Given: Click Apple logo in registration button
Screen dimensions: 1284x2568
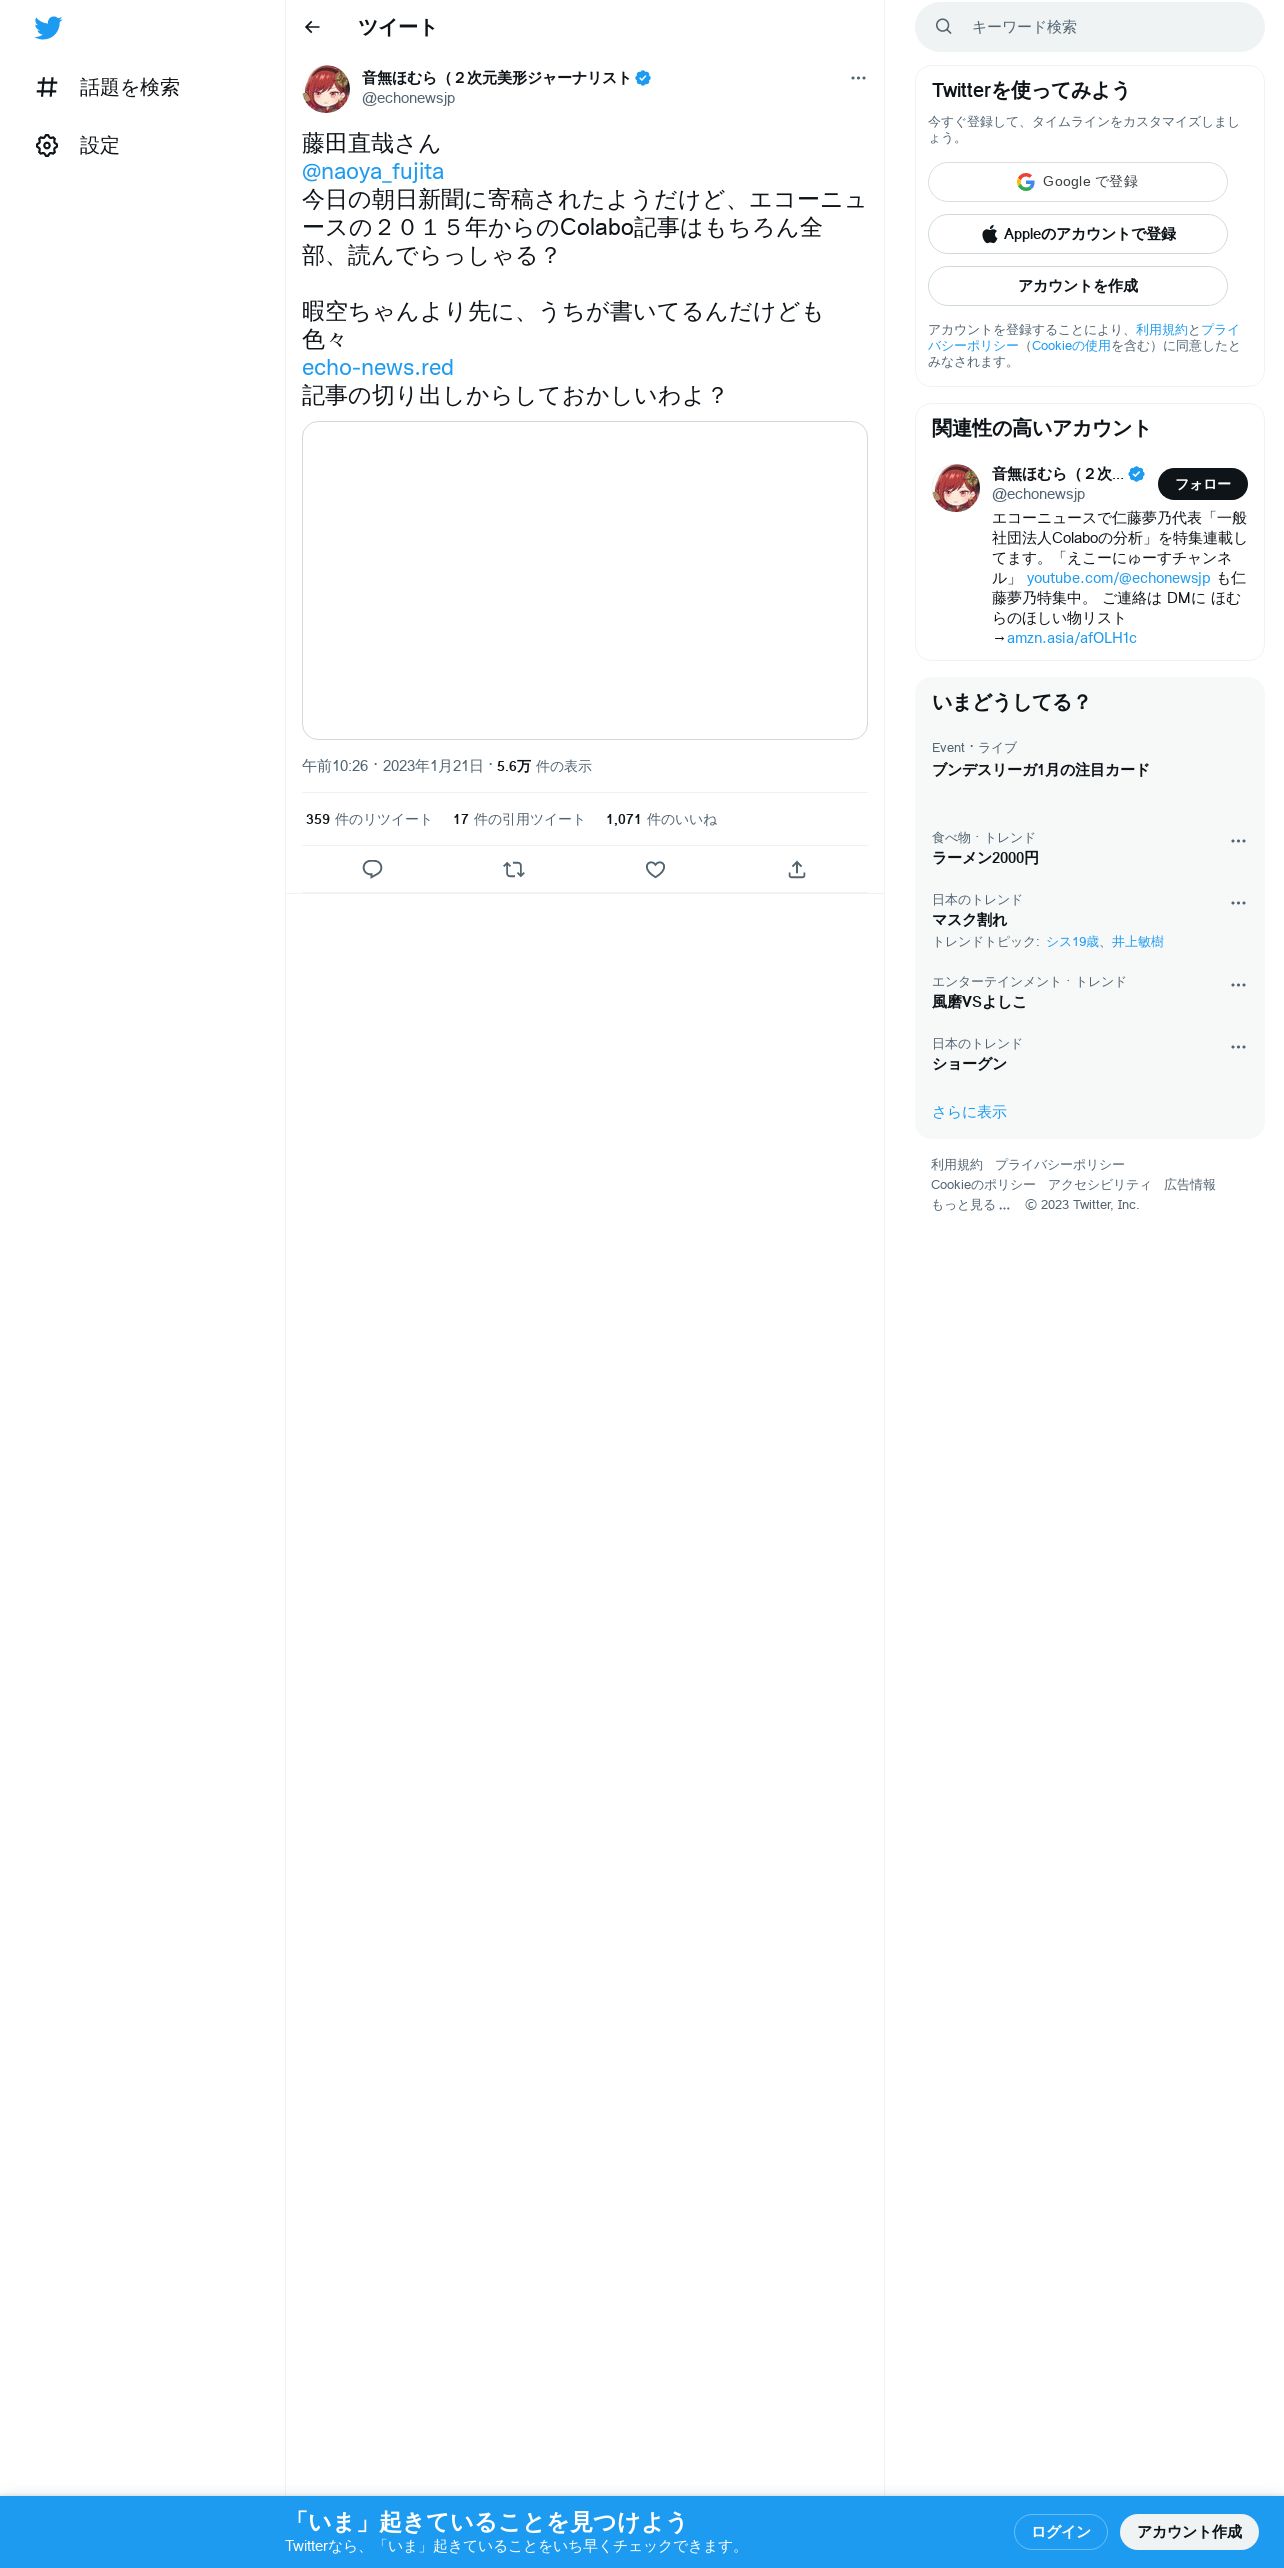Looking at the screenshot, I should pyautogui.click(x=989, y=234).
